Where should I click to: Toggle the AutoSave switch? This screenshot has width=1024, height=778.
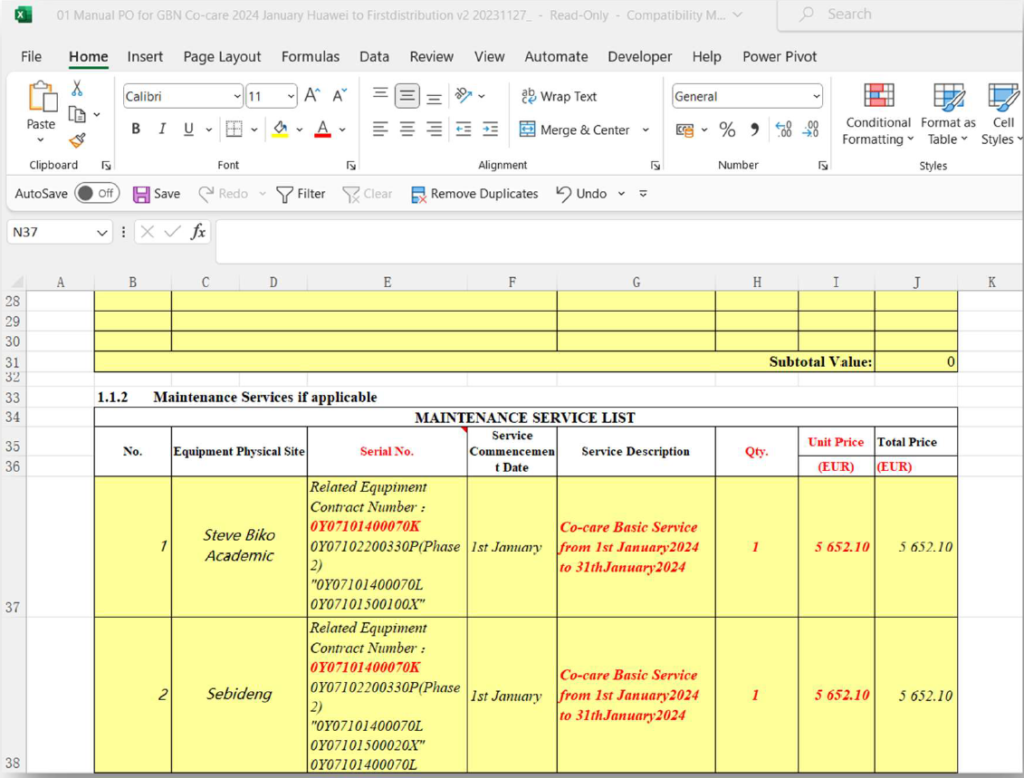95,193
